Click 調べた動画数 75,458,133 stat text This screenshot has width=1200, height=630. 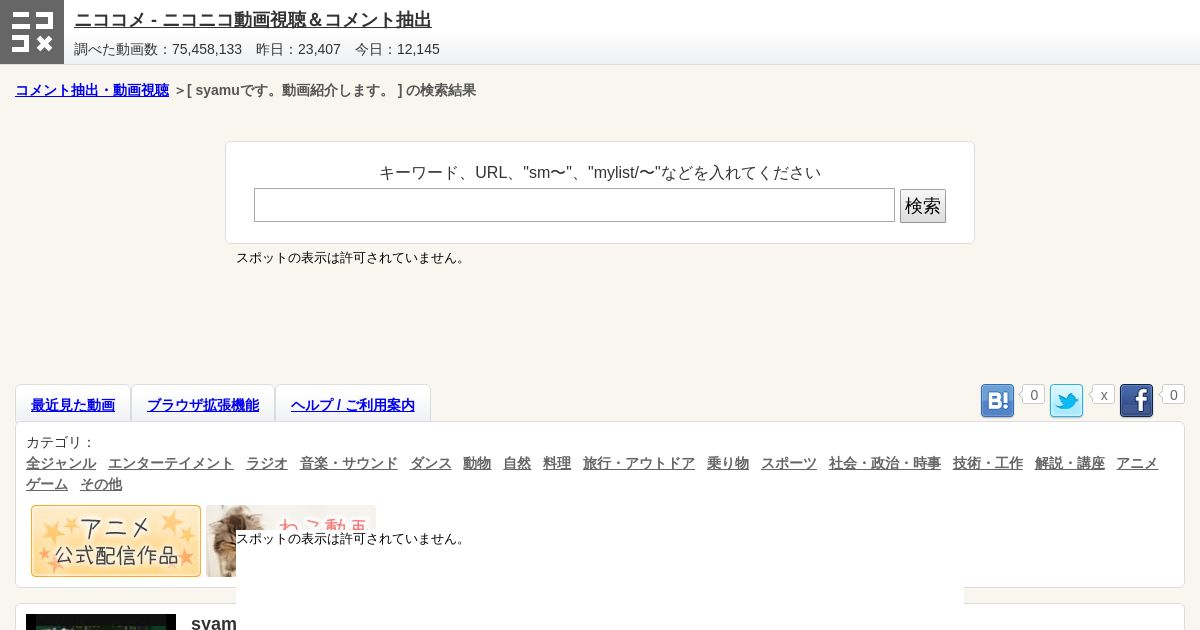tap(158, 49)
